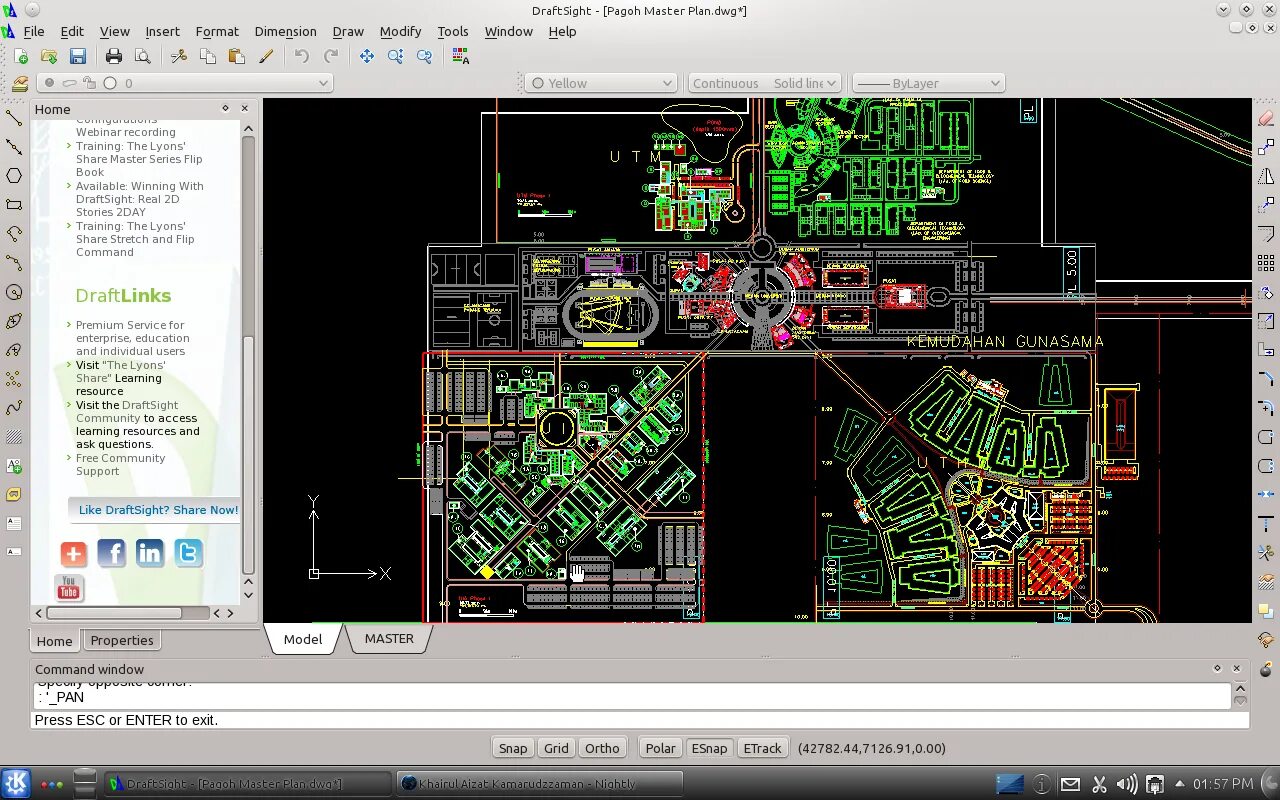Click the Print icon
The width and height of the screenshot is (1280, 800).
114,57
